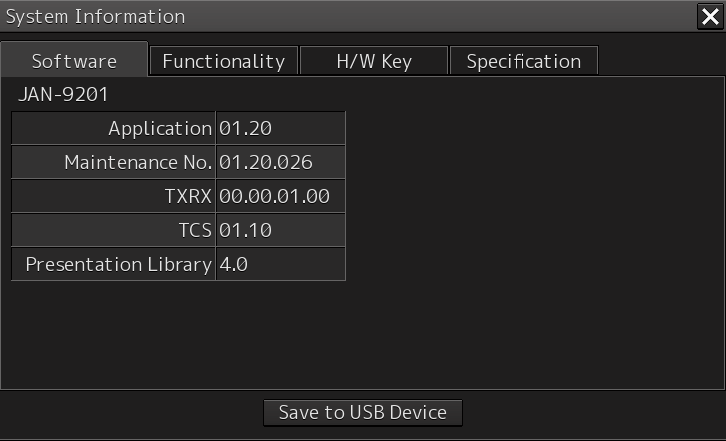Viewport: 726px width, 441px height.
Task: Switch to the Software tab
Action: (74, 61)
